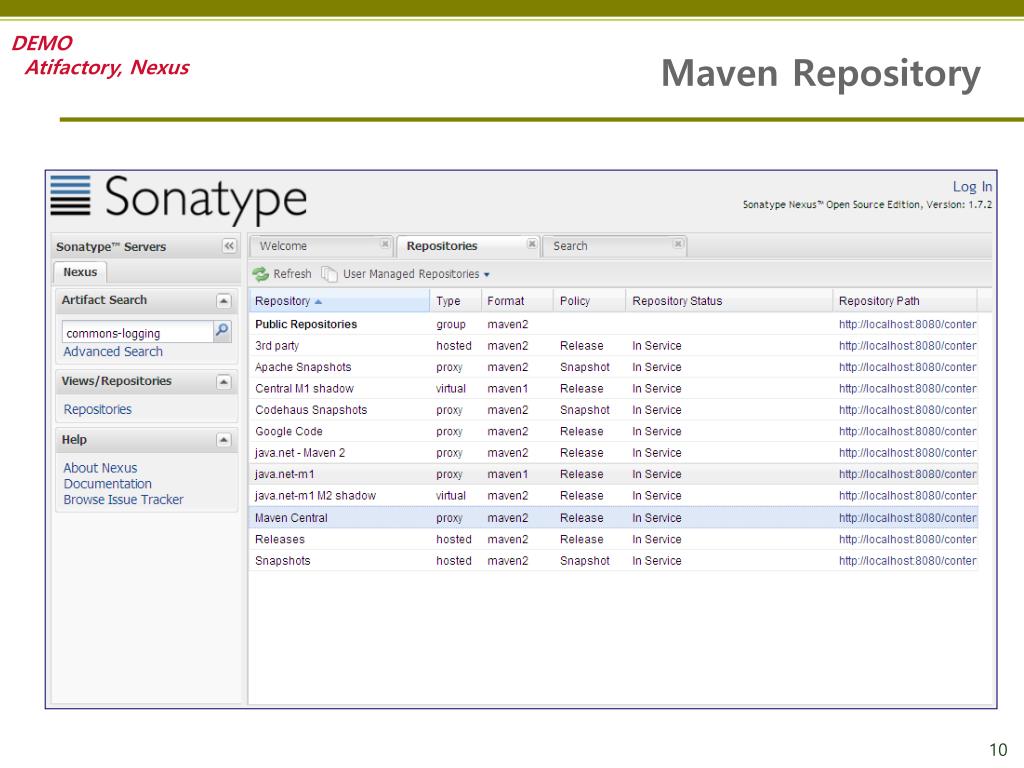
Task: Click the Refresh button label
Action: [x=292, y=274]
